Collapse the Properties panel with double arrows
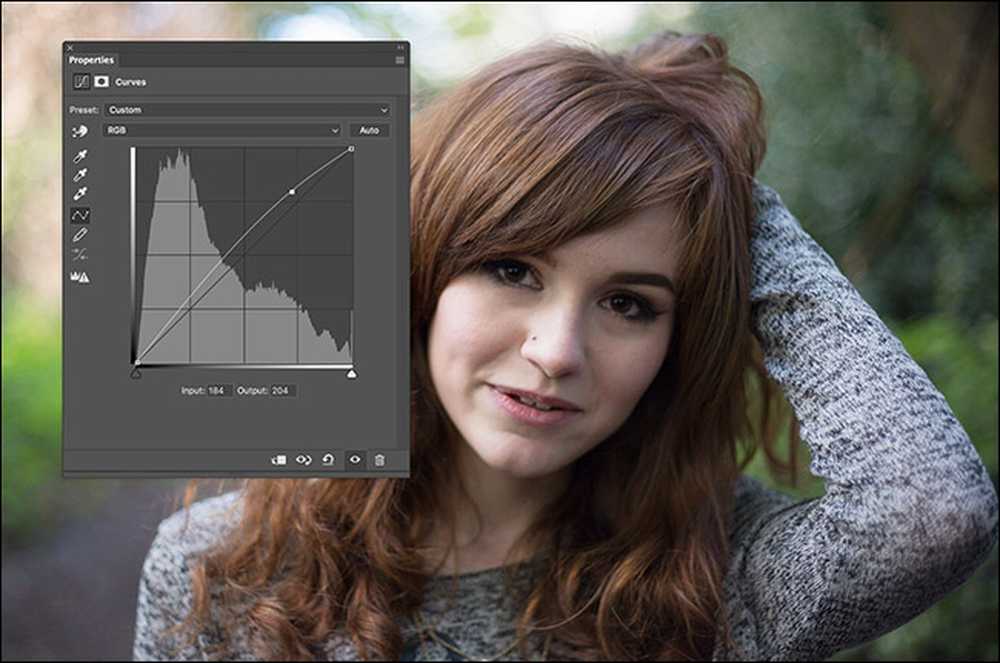This screenshot has width=1000, height=663. pos(401,47)
